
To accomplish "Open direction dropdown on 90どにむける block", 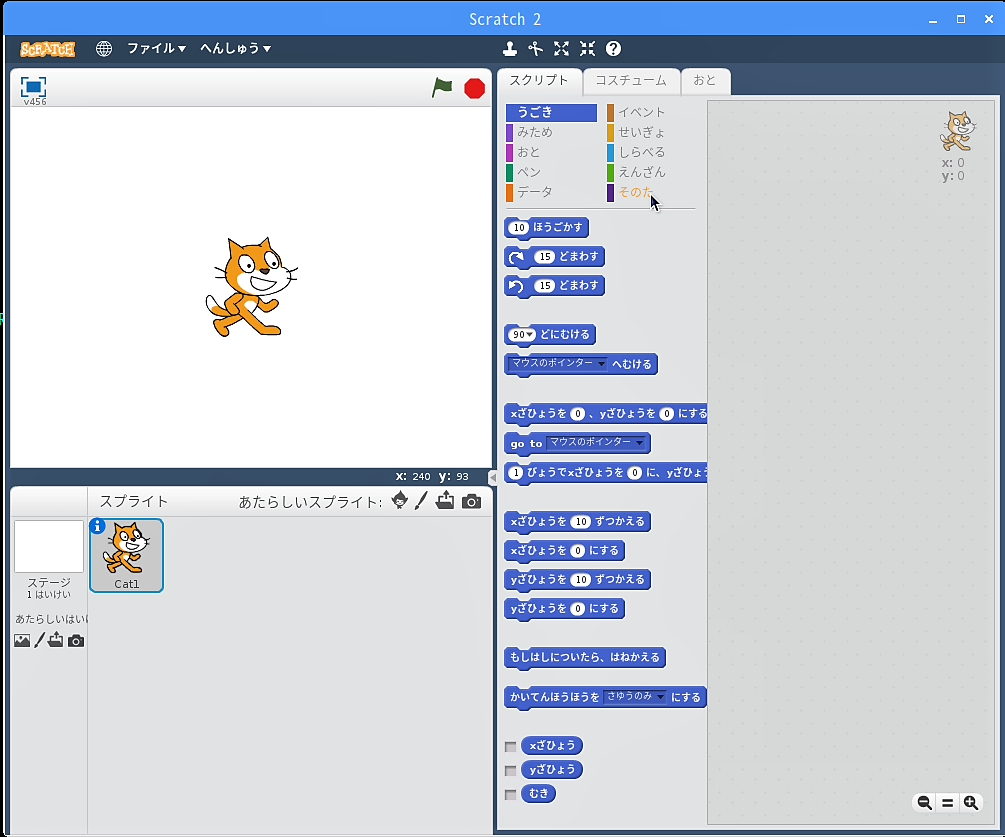I will pos(530,335).
